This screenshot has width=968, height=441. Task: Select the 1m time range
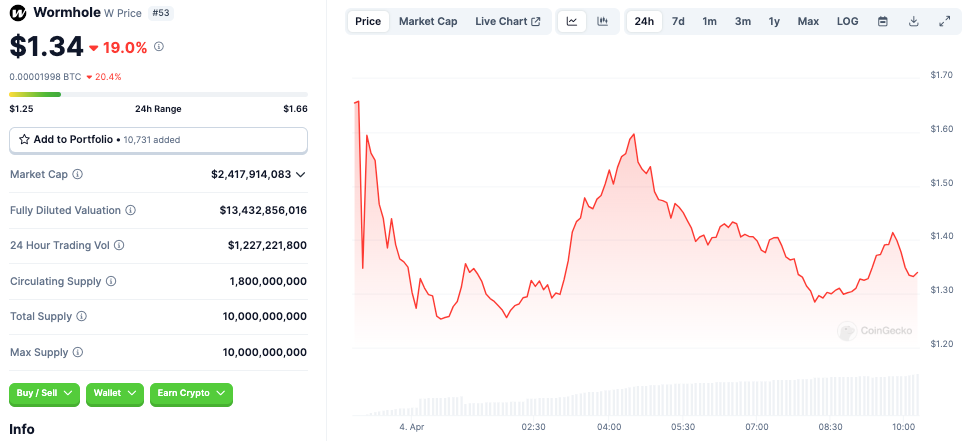[709, 22]
